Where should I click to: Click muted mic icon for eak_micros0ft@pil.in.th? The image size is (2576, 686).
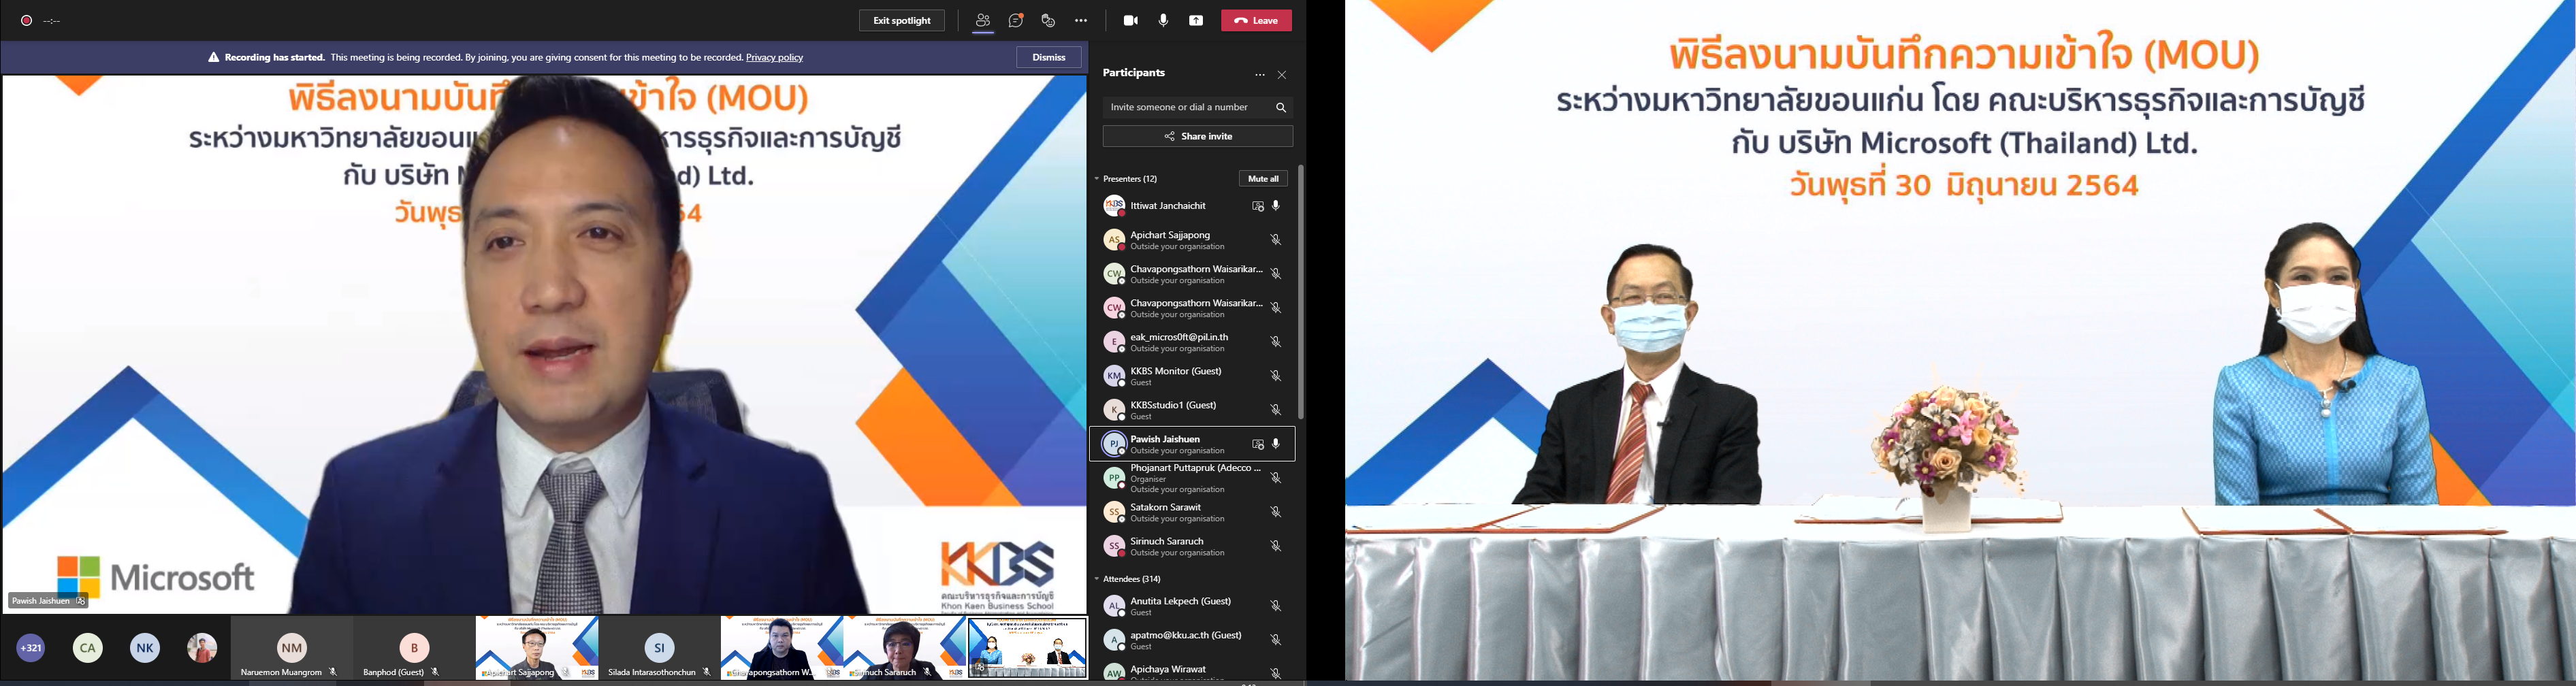click(1276, 342)
